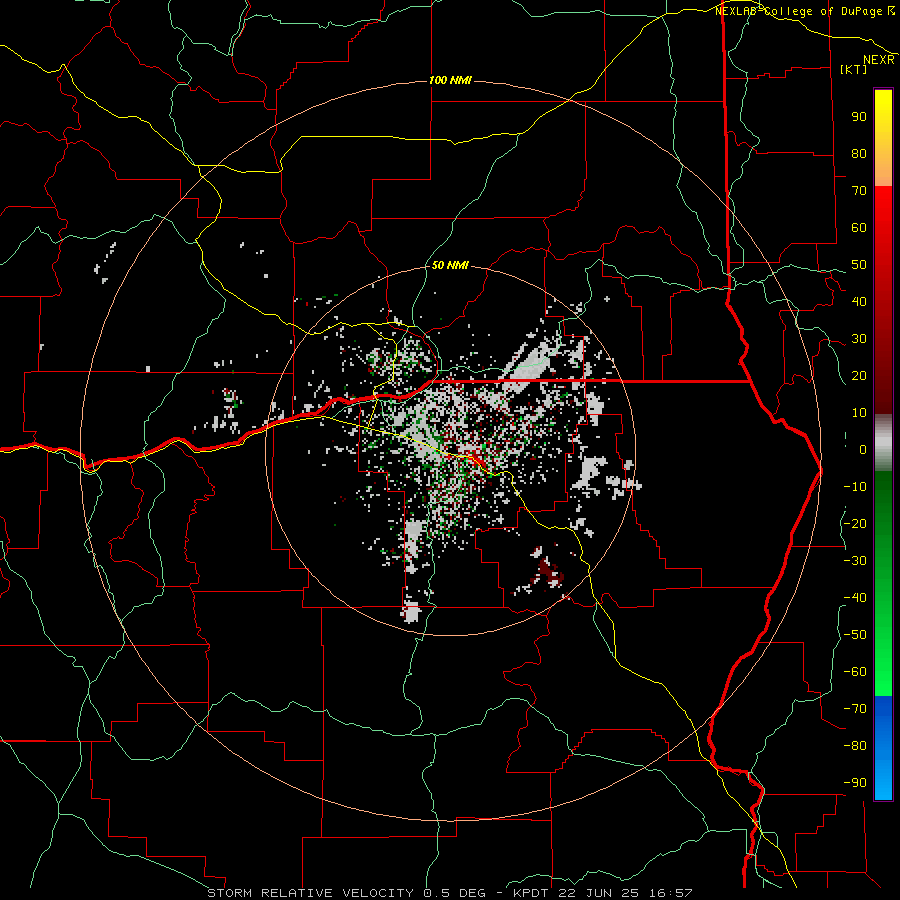Click the "[KT]" units label

point(853,69)
